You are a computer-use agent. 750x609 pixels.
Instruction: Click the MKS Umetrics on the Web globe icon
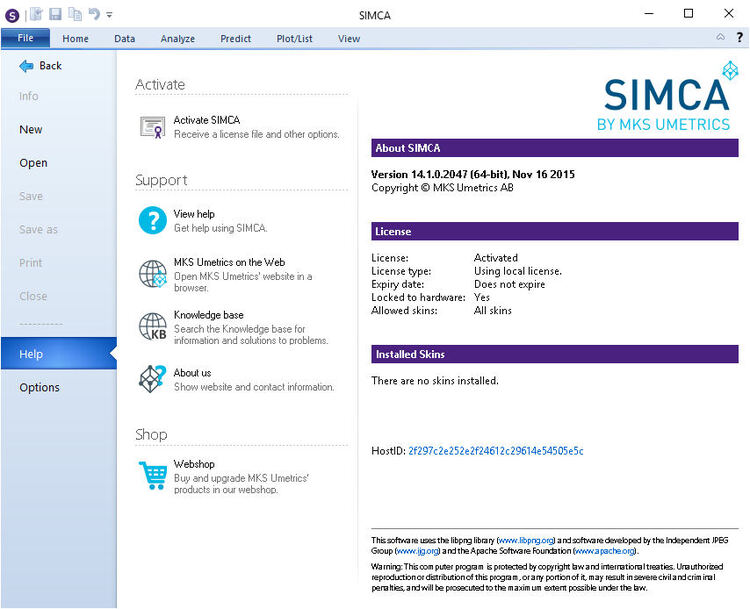point(152,274)
